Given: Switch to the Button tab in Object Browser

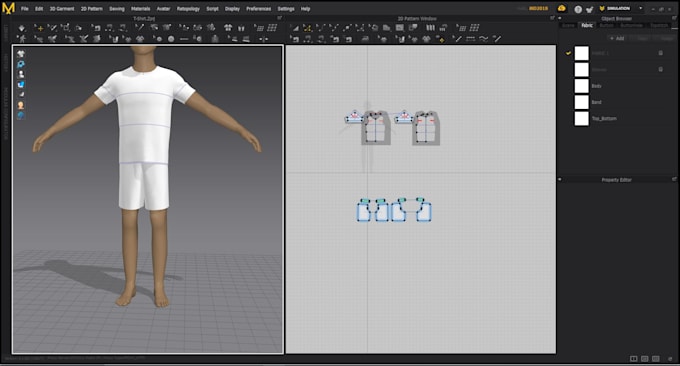Looking at the screenshot, I should pos(606,26).
